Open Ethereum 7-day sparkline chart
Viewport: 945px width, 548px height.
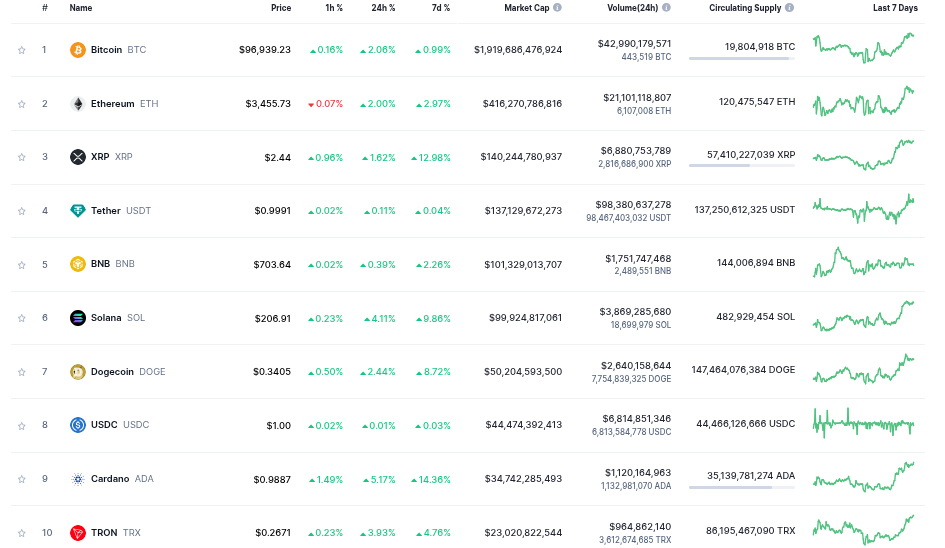point(863,101)
